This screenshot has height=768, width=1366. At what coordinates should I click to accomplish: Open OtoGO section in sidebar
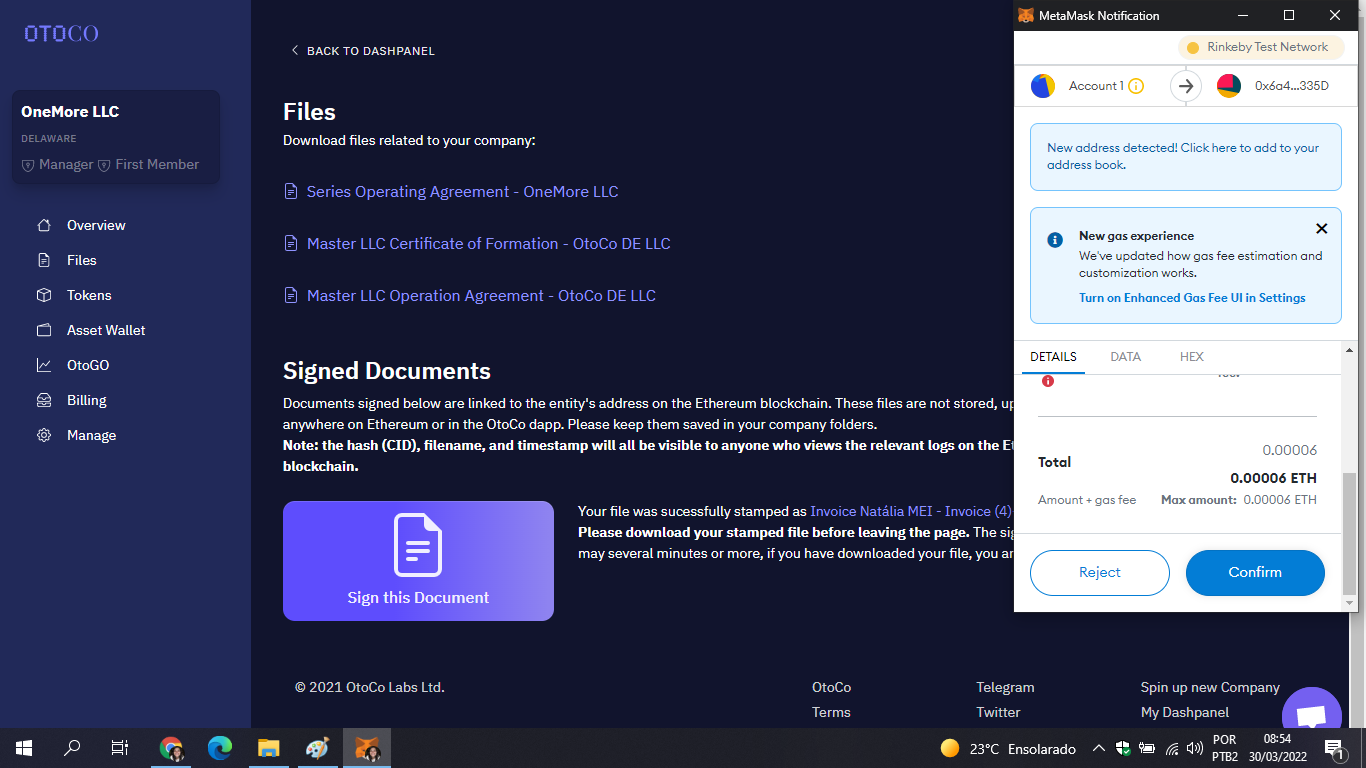tap(88, 365)
